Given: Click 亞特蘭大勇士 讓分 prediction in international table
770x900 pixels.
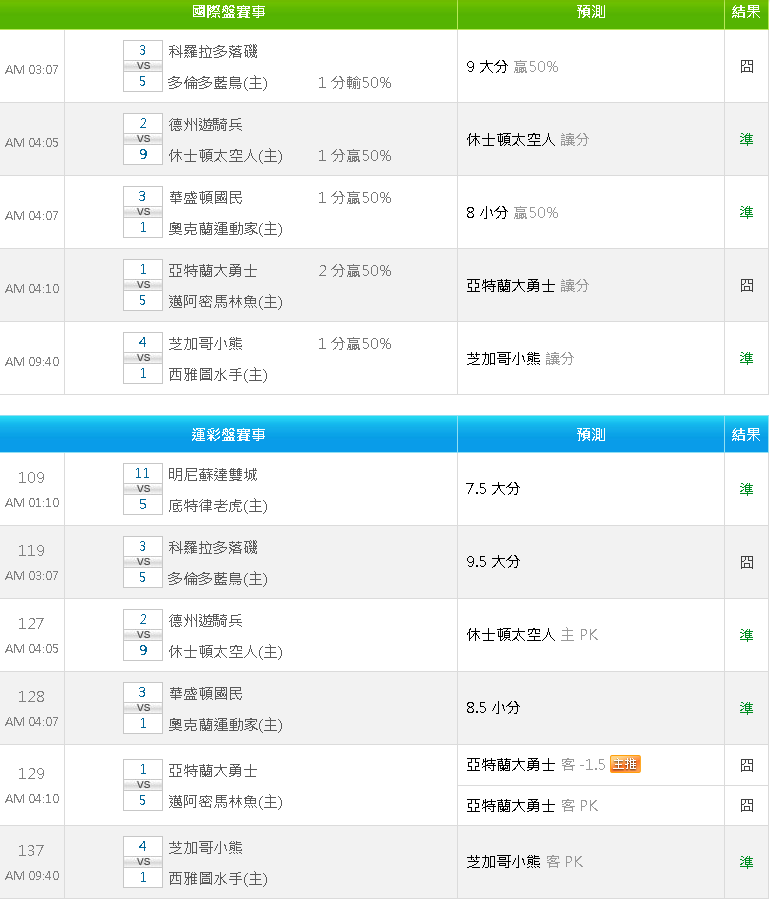Looking at the screenshot, I should (527, 285).
